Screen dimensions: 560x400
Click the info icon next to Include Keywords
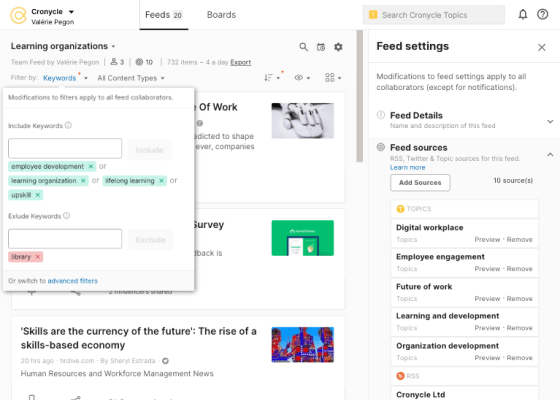tap(68, 125)
